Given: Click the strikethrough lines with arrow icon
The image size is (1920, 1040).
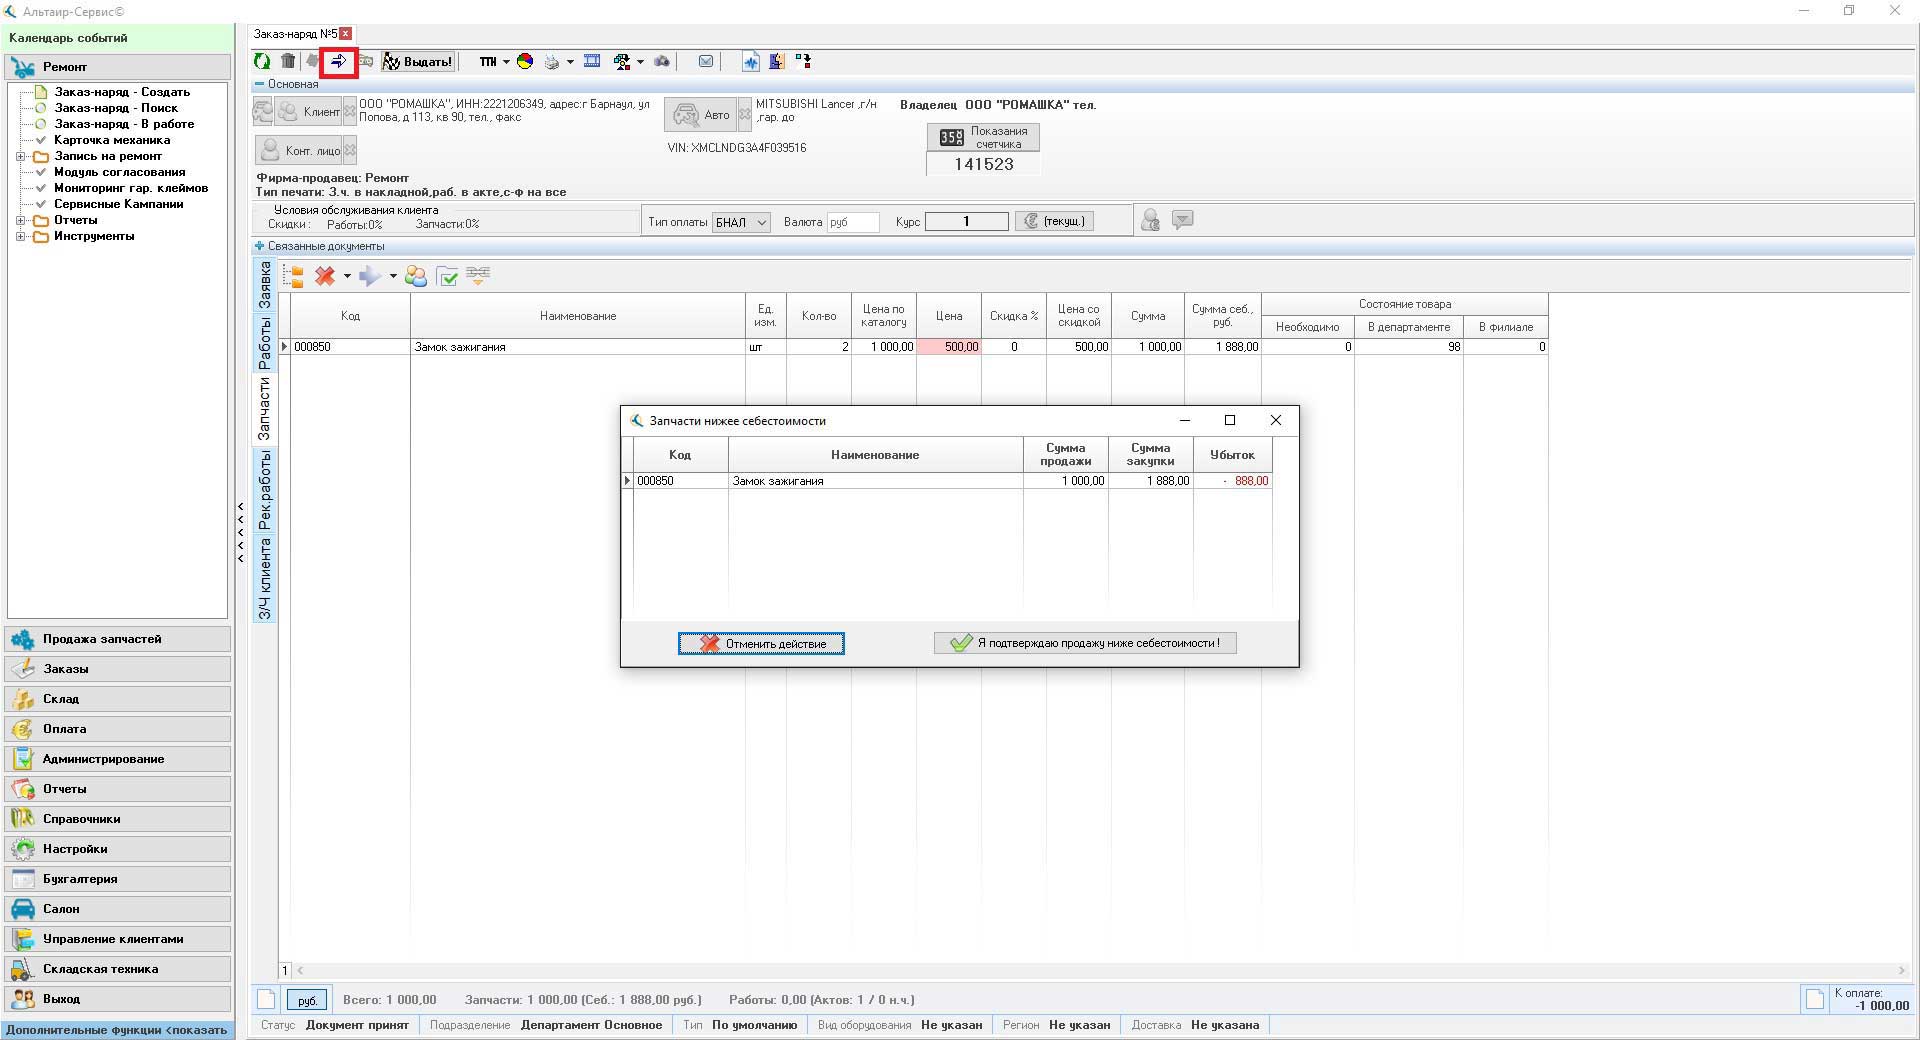Looking at the screenshot, I should [478, 275].
